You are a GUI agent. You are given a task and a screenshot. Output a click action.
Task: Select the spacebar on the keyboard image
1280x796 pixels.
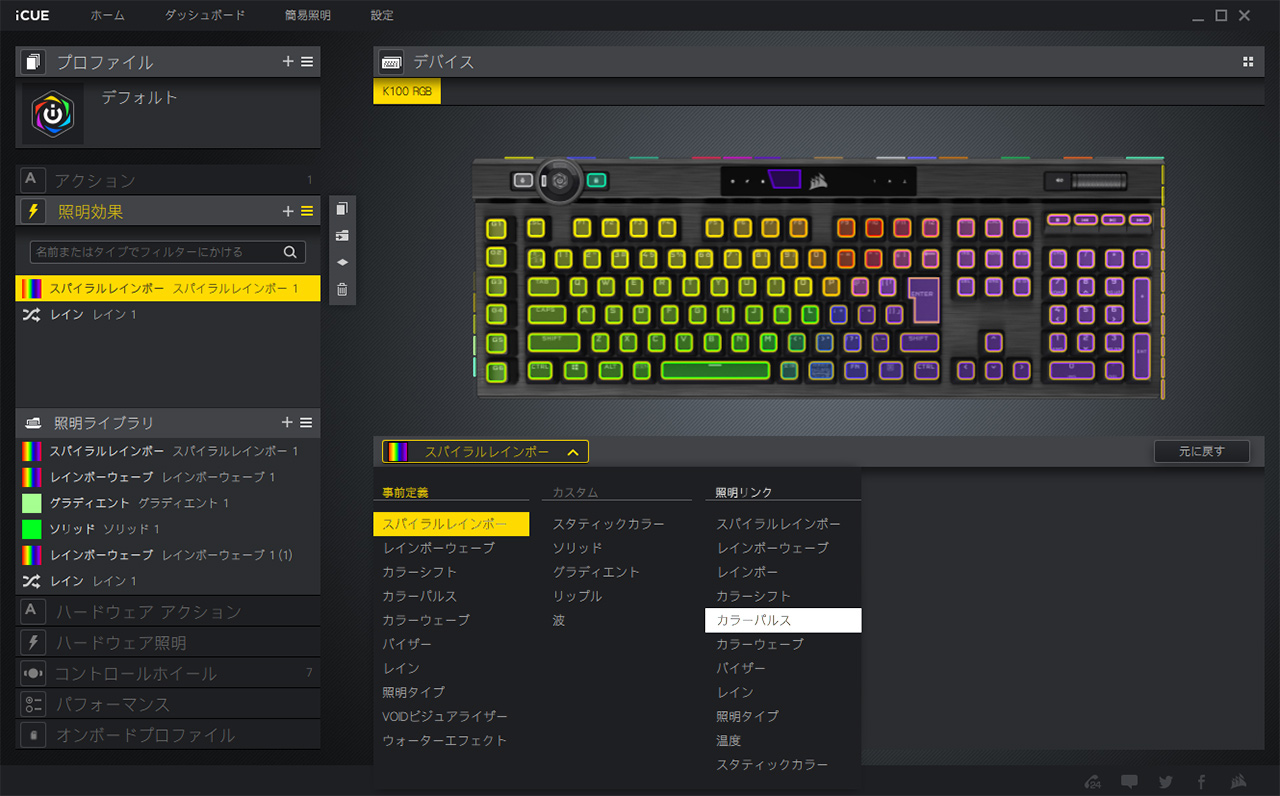(x=715, y=370)
